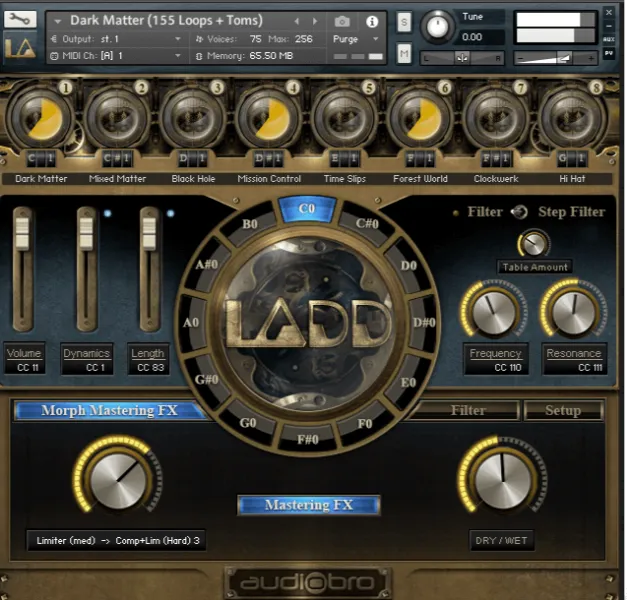Toggle the PV button
Image resolution: width=627 pixels, height=600 pixels.
[609, 53]
